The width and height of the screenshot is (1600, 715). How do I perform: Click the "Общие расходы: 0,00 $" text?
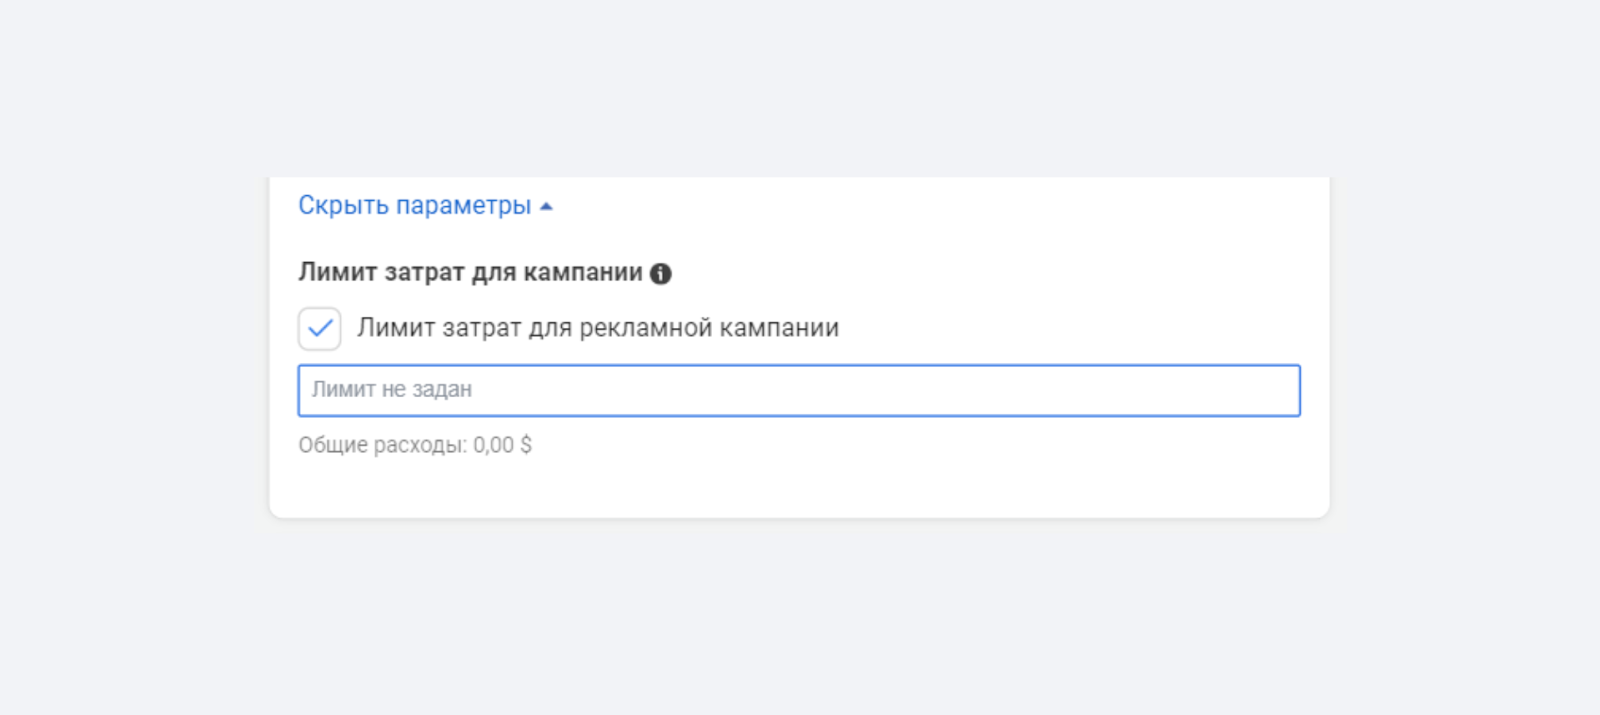click(x=414, y=445)
